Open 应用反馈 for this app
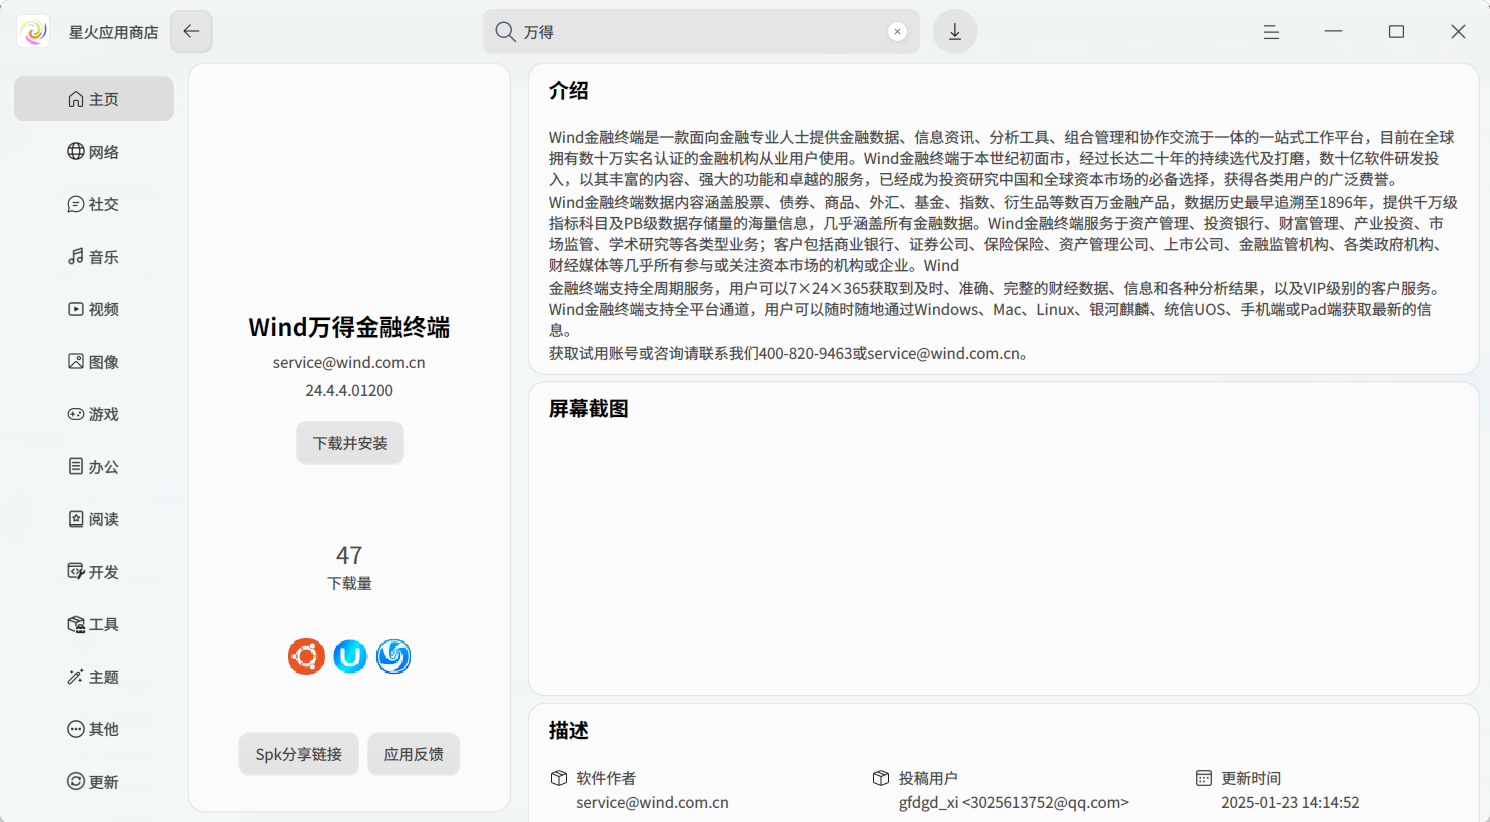1490x822 pixels. [x=414, y=754]
